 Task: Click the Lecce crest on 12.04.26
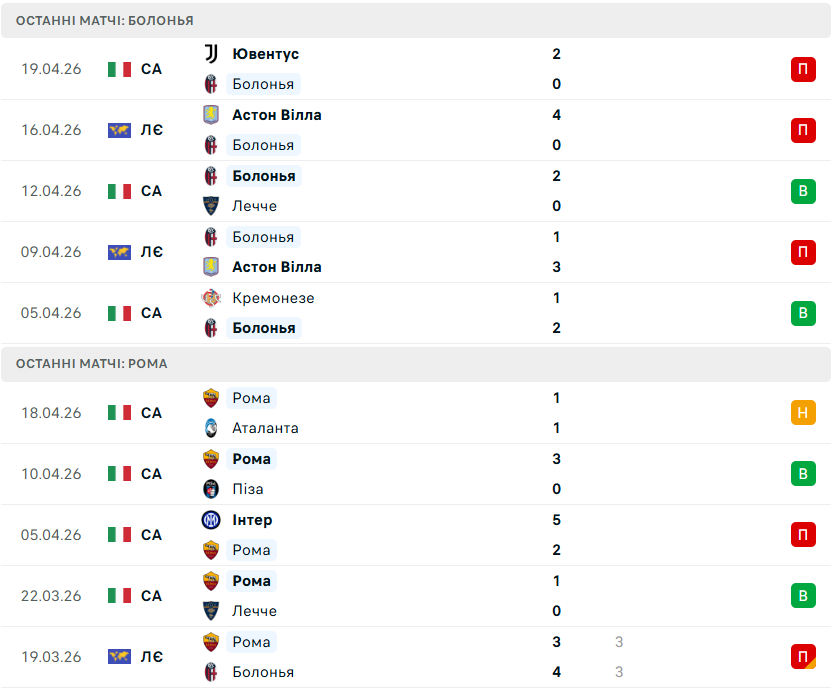click(x=211, y=206)
